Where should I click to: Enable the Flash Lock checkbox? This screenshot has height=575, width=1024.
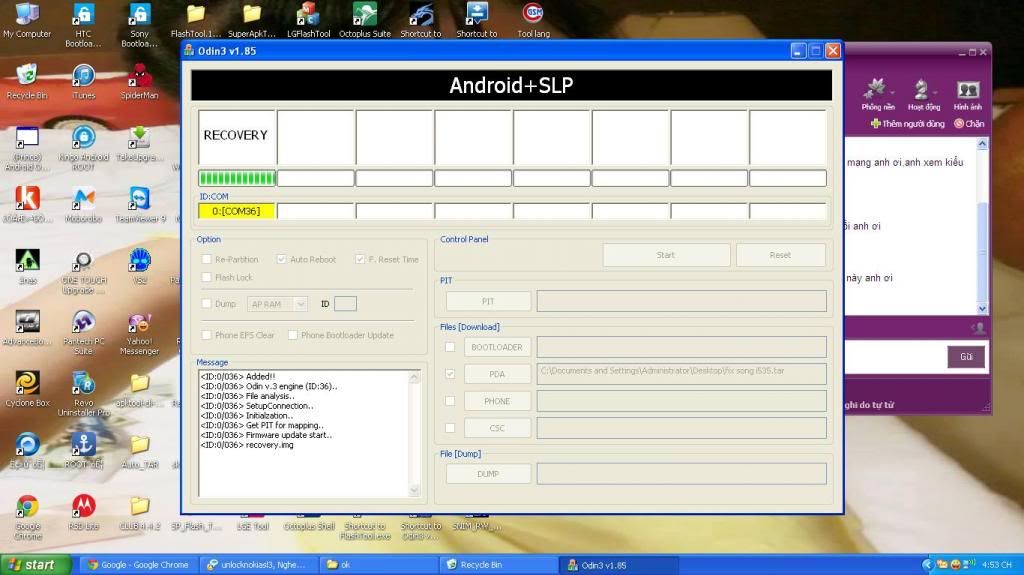point(207,277)
